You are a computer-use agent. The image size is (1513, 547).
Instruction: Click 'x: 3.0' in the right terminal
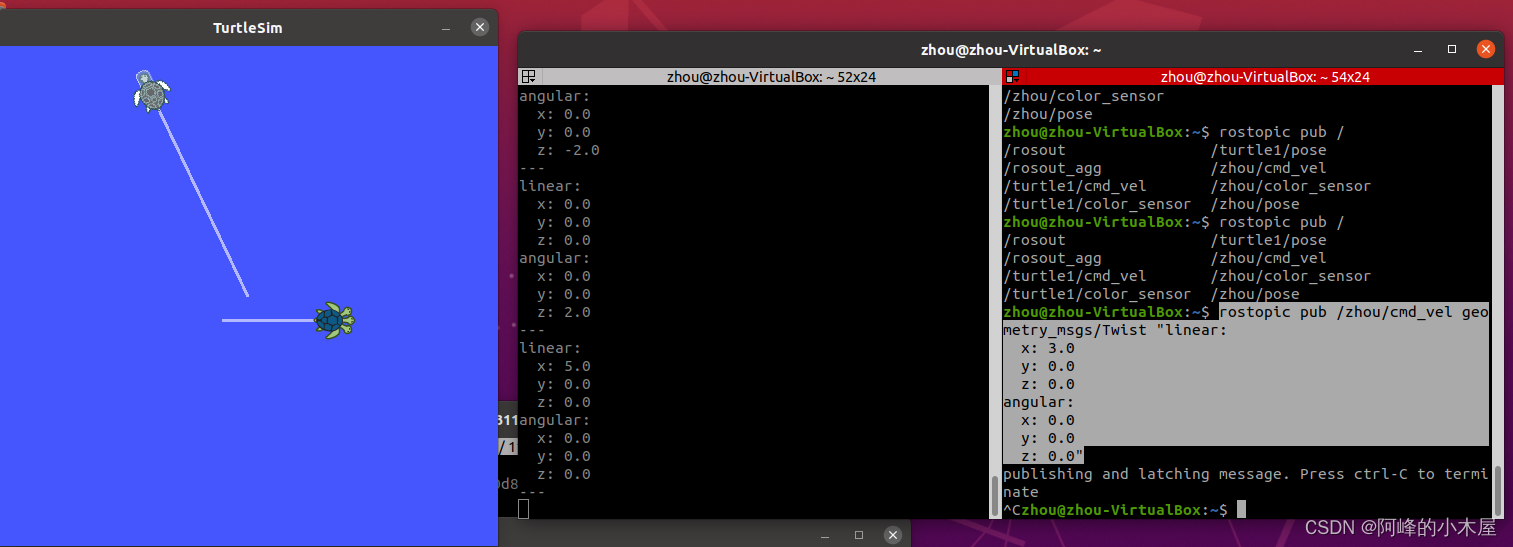coord(1048,348)
